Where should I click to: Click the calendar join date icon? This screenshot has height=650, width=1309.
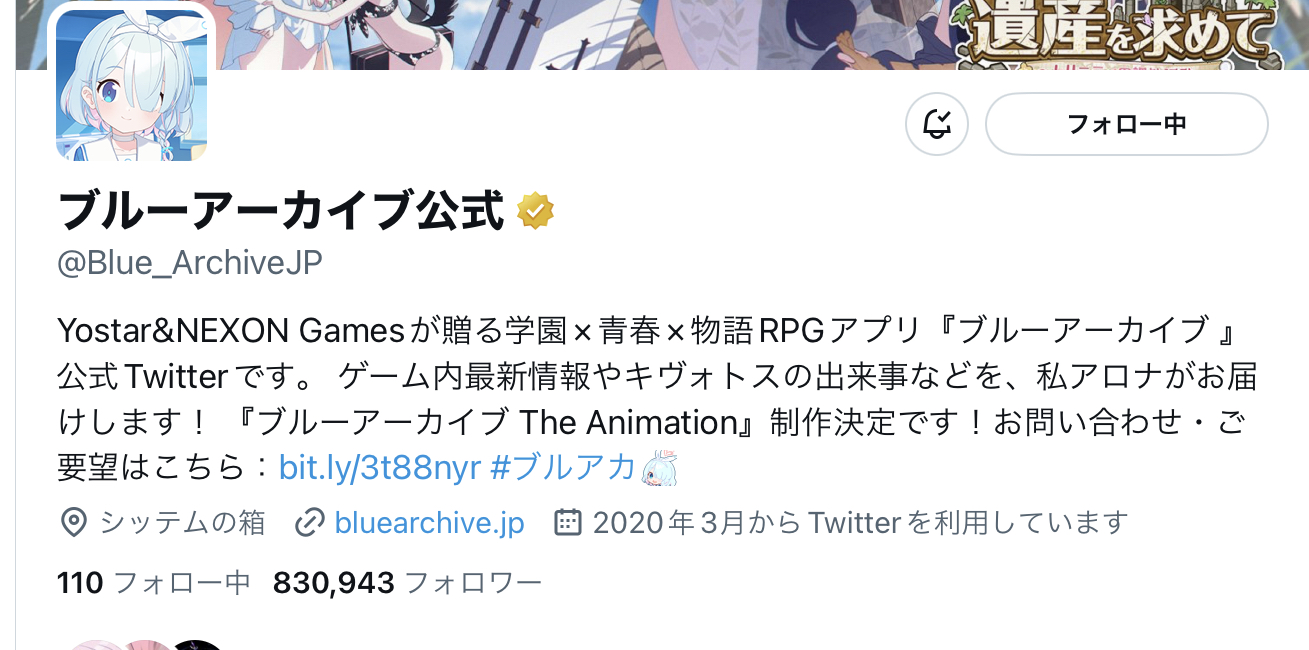tap(568, 522)
